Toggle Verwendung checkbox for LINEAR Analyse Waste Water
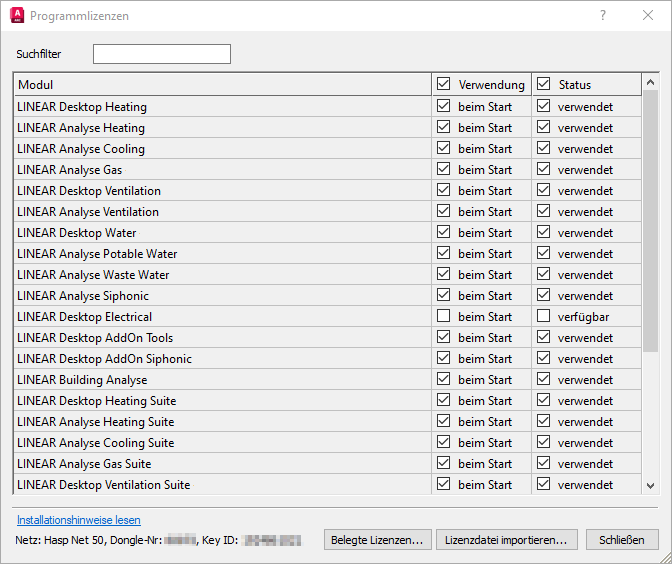 444,273
